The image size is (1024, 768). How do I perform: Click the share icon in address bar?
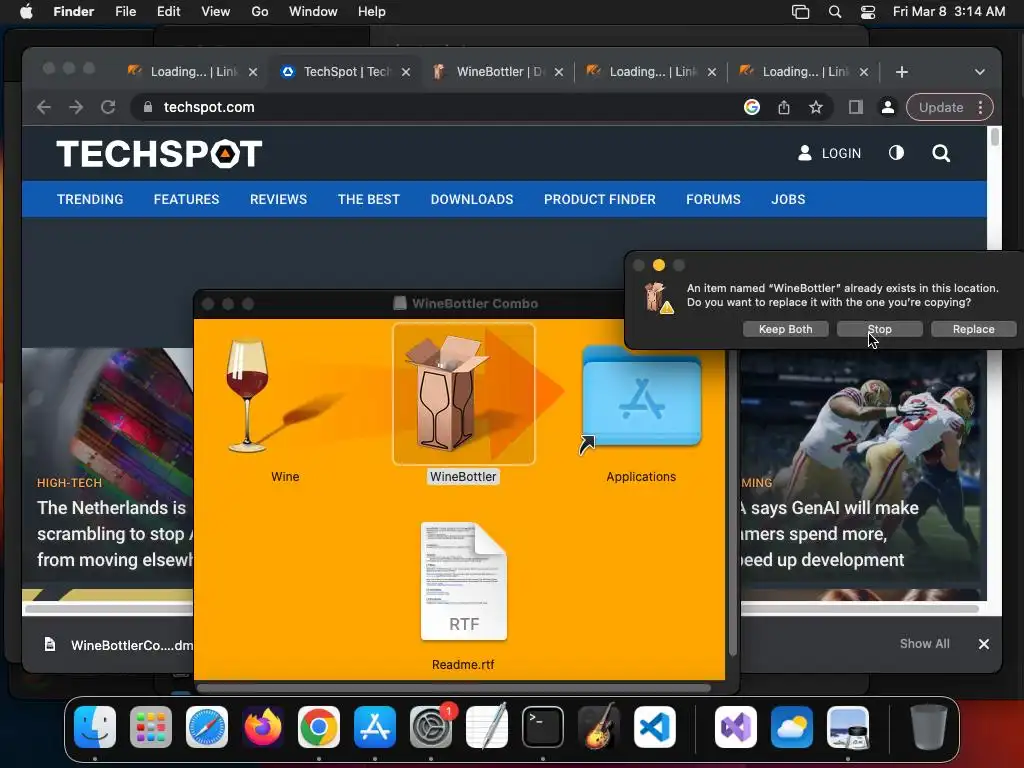tap(784, 107)
